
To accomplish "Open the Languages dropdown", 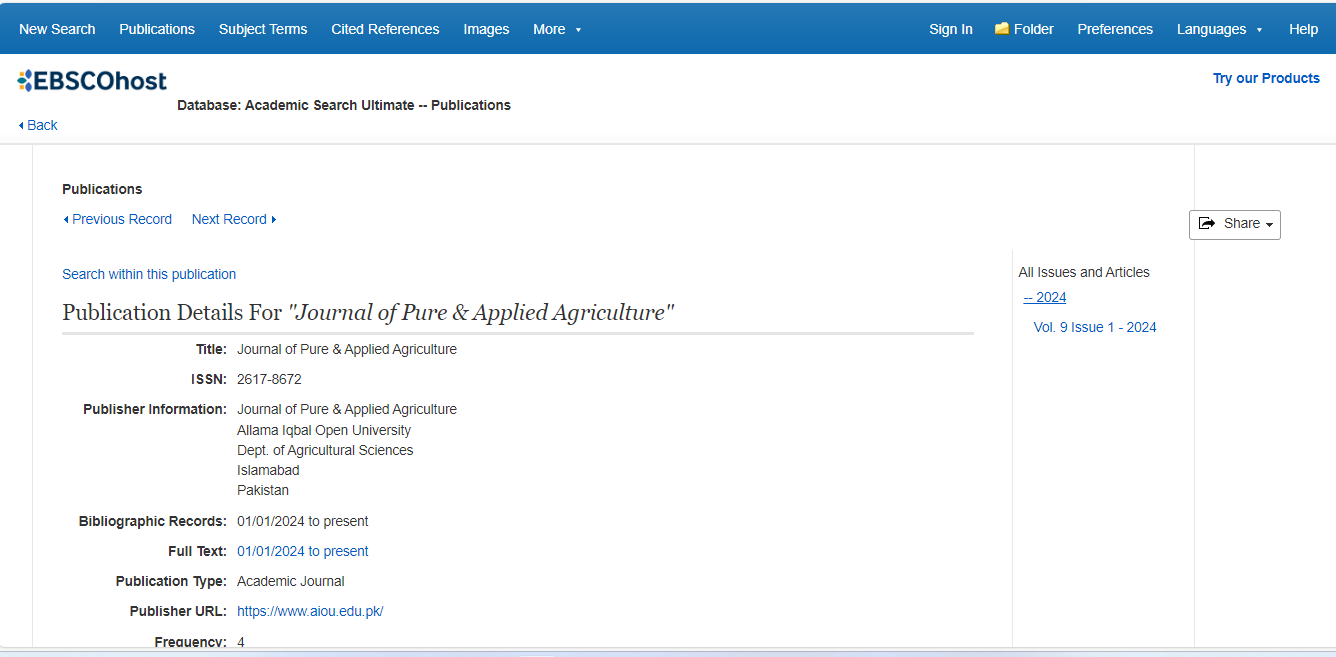I will tap(1219, 29).
